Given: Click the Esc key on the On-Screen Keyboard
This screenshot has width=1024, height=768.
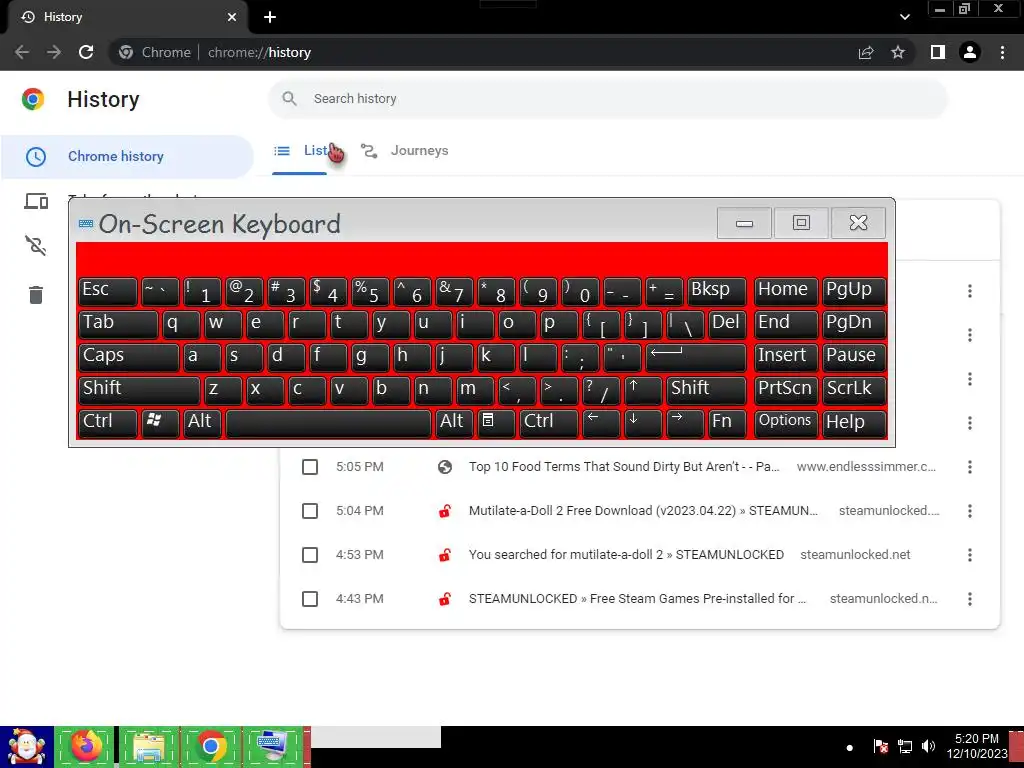Looking at the screenshot, I should [x=108, y=291].
